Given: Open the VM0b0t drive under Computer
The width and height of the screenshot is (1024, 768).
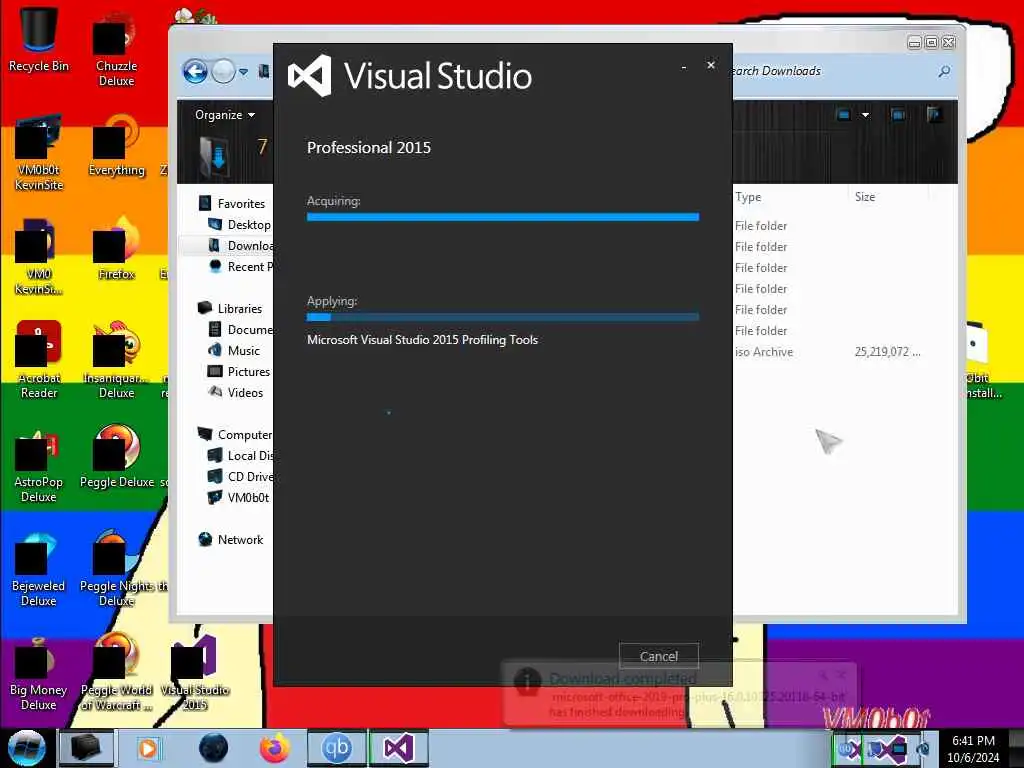Looking at the screenshot, I should pyautogui.click(x=238, y=498).
